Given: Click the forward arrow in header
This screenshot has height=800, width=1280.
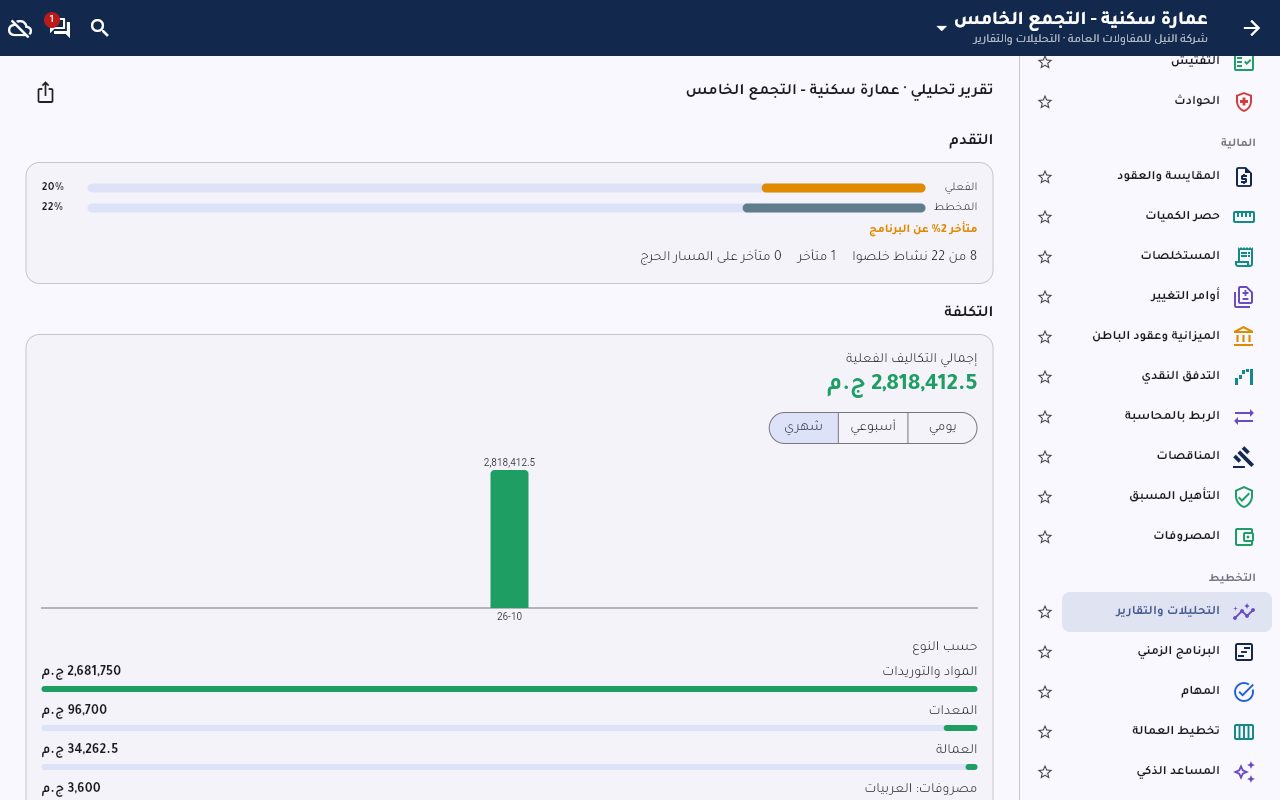Looking at the screenshot, I should coord(1252,28).
